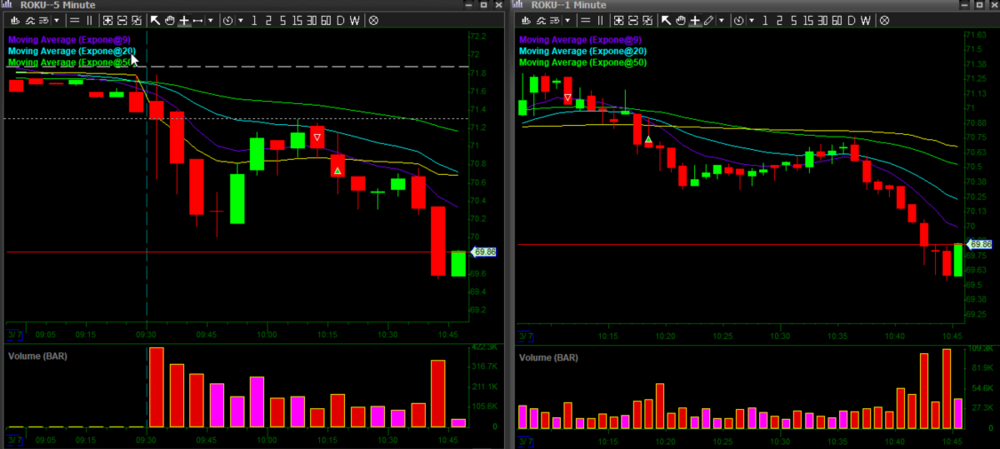Set 1 Minute chart to 60 minute interval

[x=836, y=20]
